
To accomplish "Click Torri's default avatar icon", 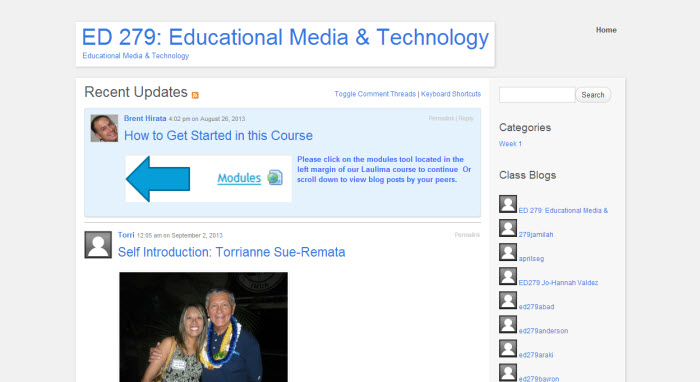I will click(98, 245).
